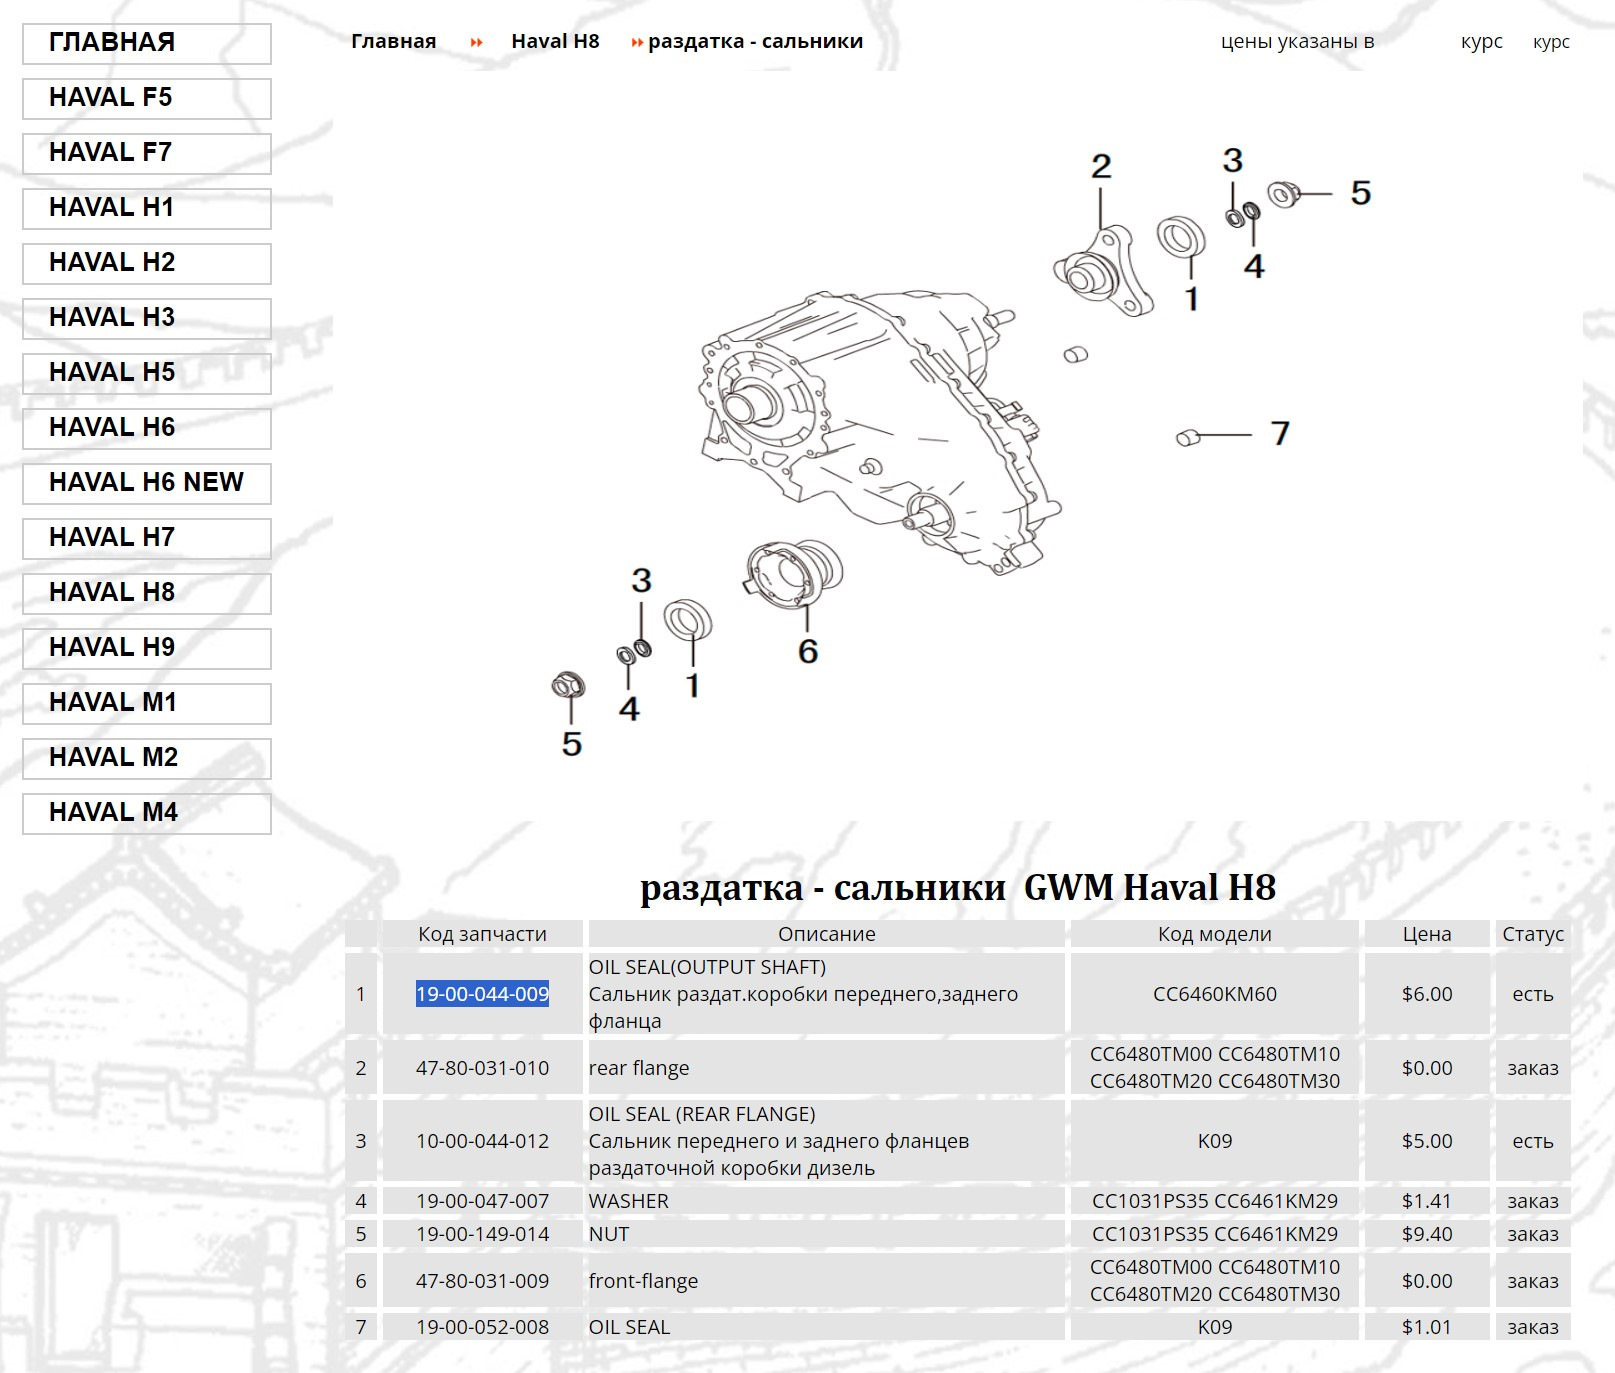This screenshot has width=1615, height=1373.
Task: Open HAVAL M1 catalog
Action: 147,703
